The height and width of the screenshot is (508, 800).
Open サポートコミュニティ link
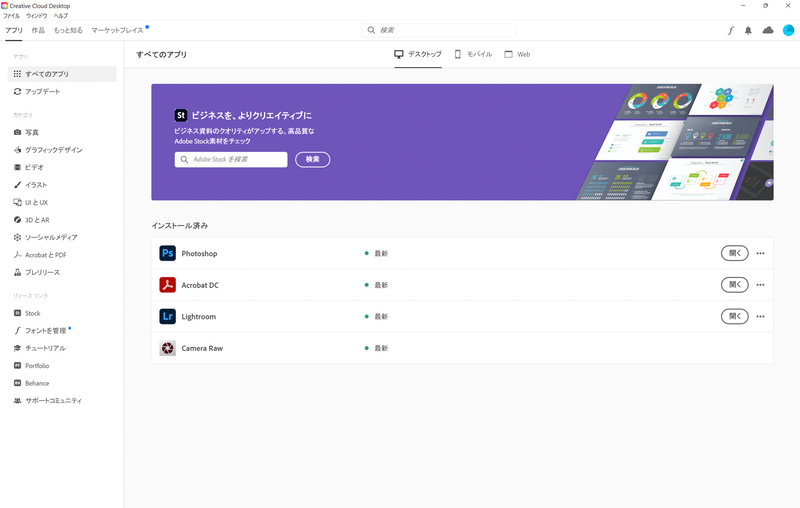47,400
